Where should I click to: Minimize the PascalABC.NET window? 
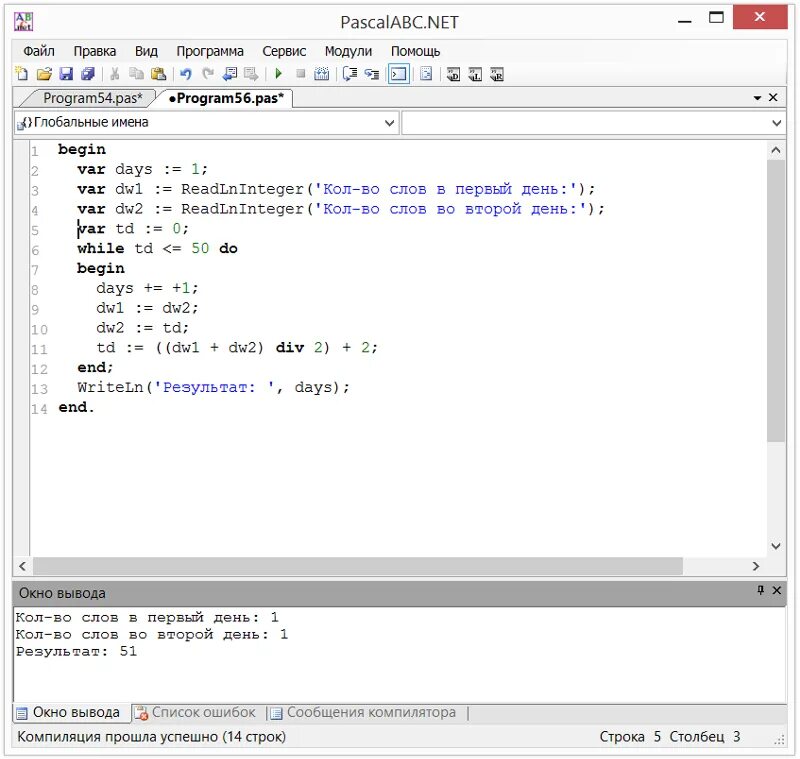(x=685, y=20)
